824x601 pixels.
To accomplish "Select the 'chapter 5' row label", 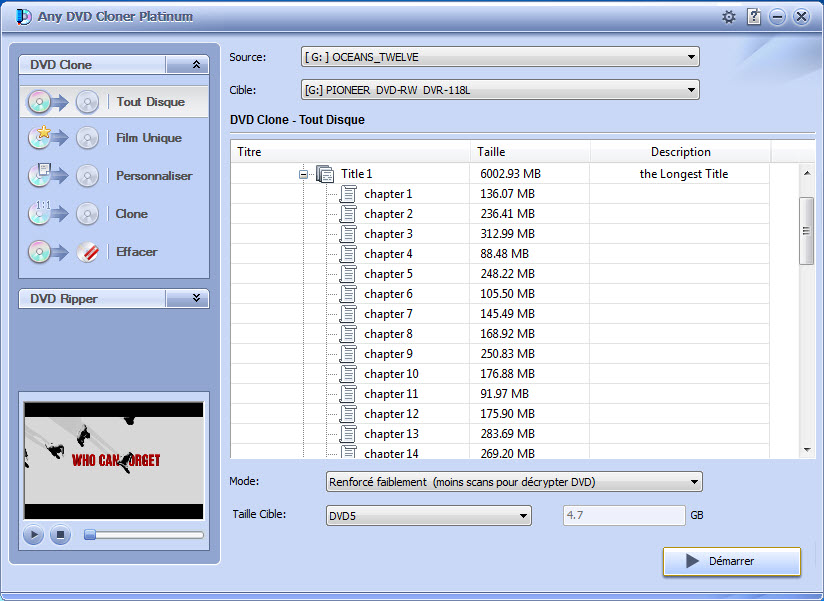I will click(388, 274).
